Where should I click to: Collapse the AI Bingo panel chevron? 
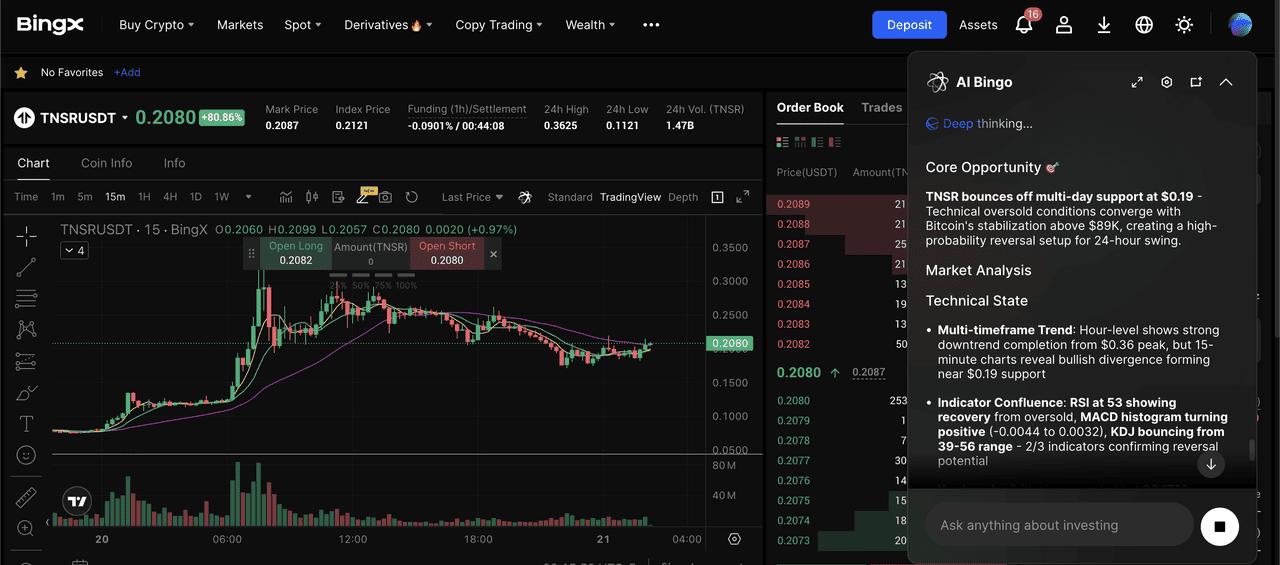point(1226,82)
